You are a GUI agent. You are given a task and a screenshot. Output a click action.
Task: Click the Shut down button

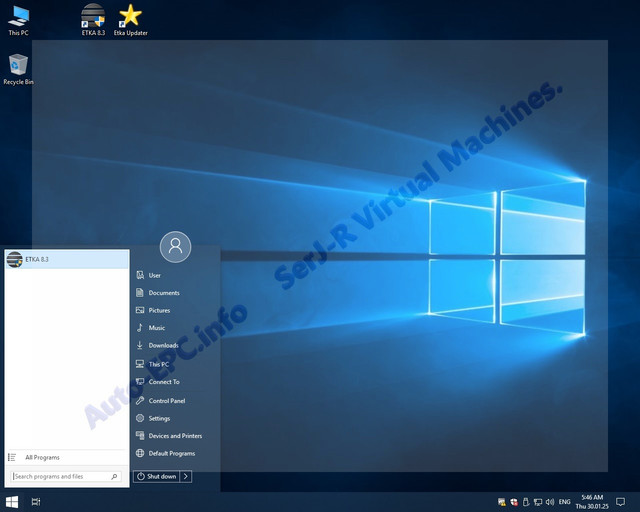(156, 476)
